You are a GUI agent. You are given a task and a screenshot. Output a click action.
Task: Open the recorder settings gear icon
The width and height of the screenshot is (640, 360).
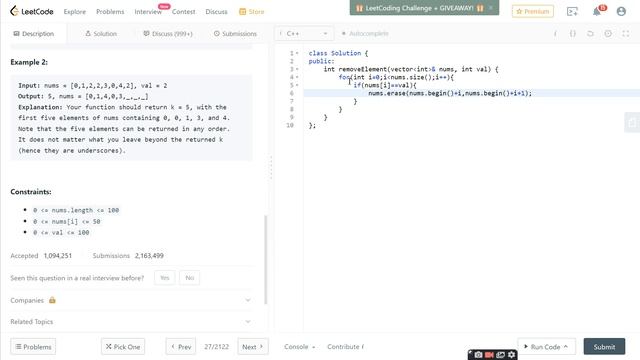[x=511, y=355]
